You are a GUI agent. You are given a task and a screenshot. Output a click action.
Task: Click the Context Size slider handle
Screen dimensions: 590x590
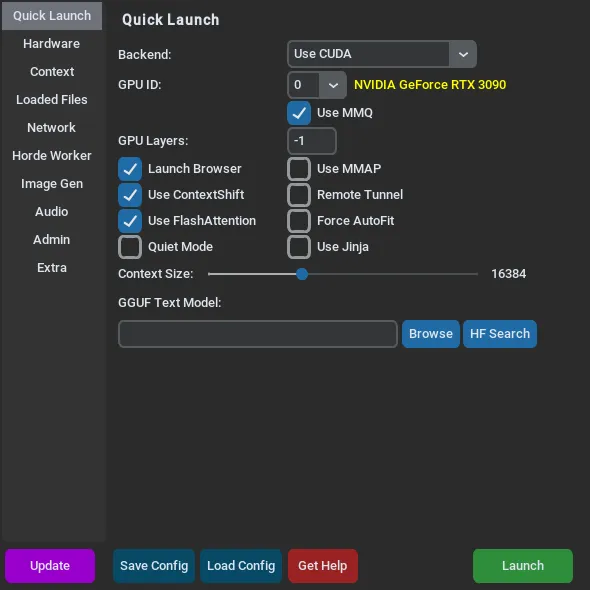click(302, 274)
